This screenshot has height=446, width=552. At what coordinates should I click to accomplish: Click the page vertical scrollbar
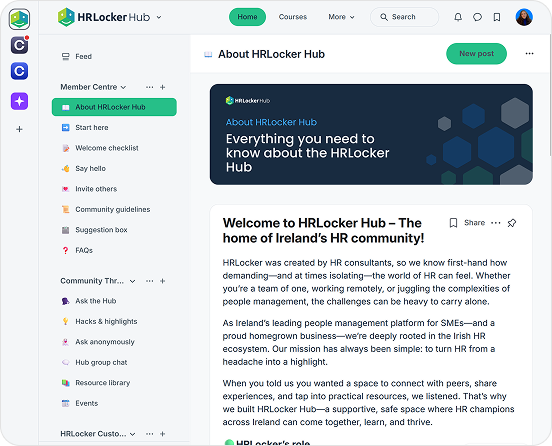tap(550, 95)
